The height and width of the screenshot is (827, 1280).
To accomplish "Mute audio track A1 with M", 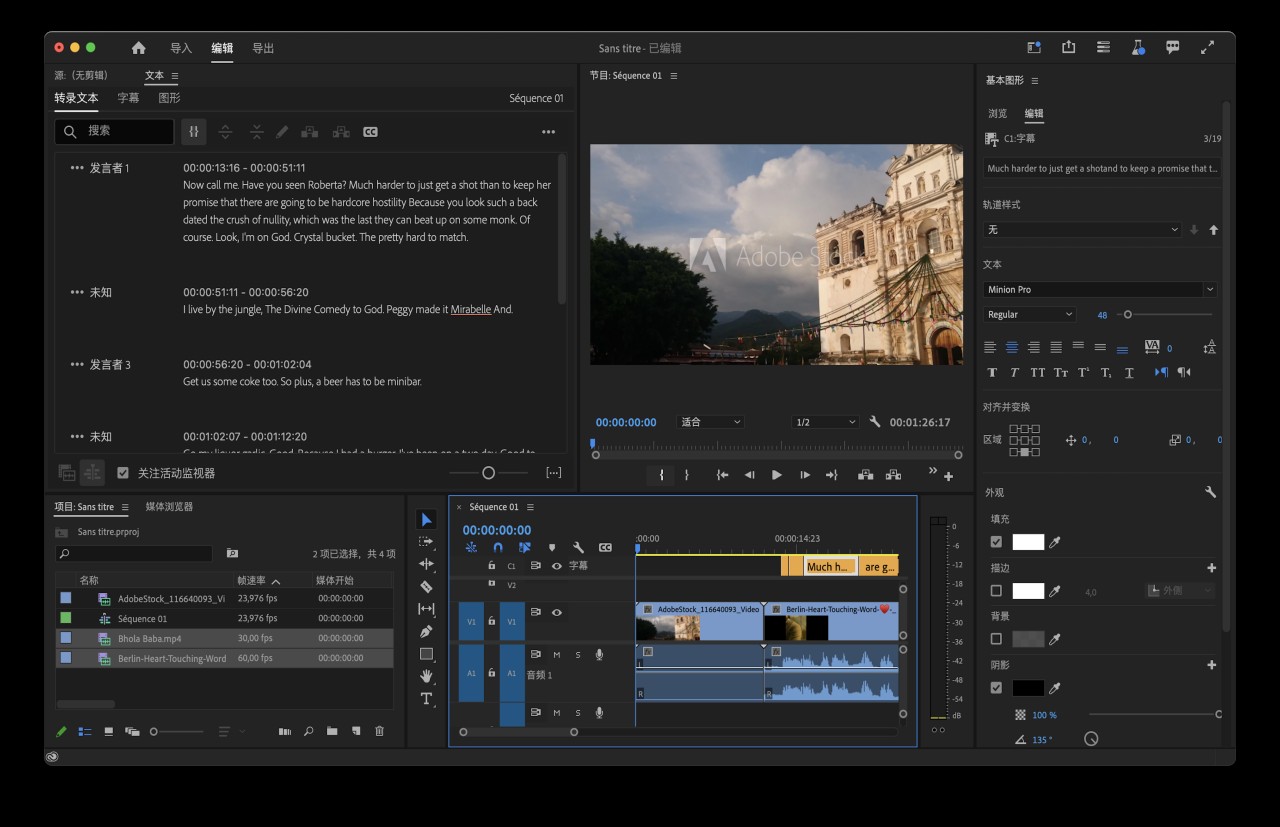I will [x=557, y=655].
